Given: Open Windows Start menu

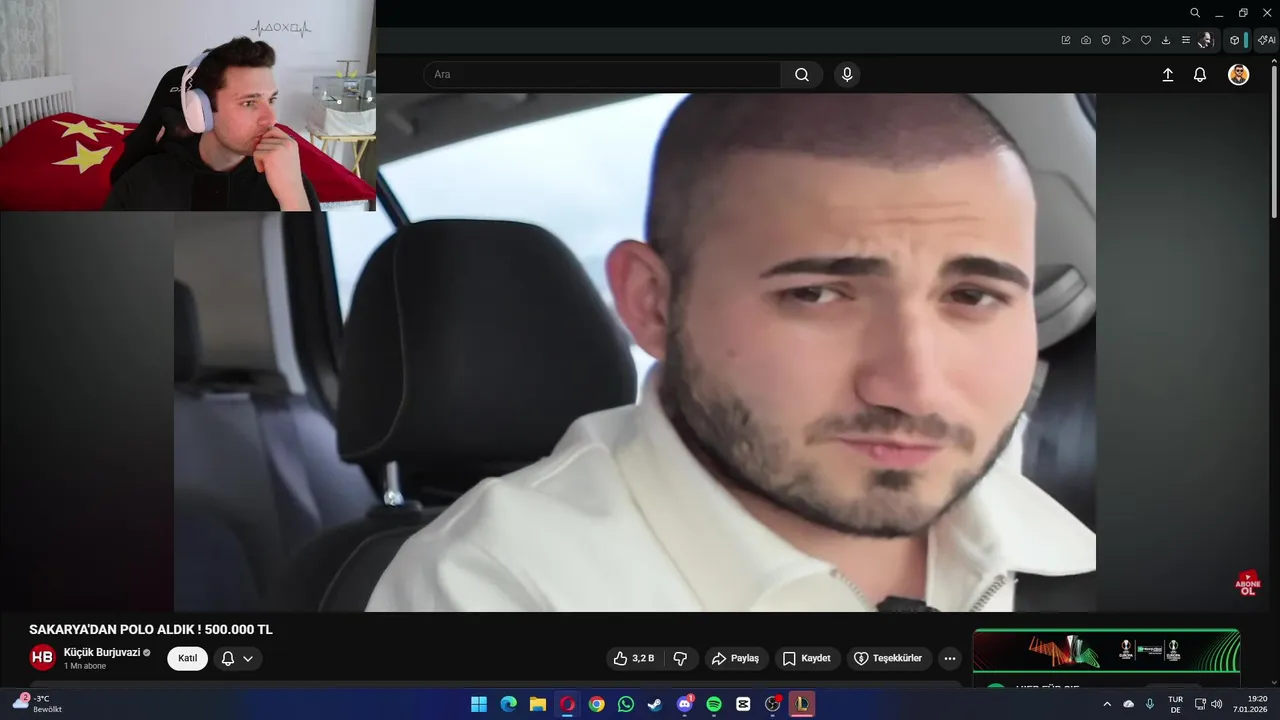Looking at the screenshot, I should 479,704.
